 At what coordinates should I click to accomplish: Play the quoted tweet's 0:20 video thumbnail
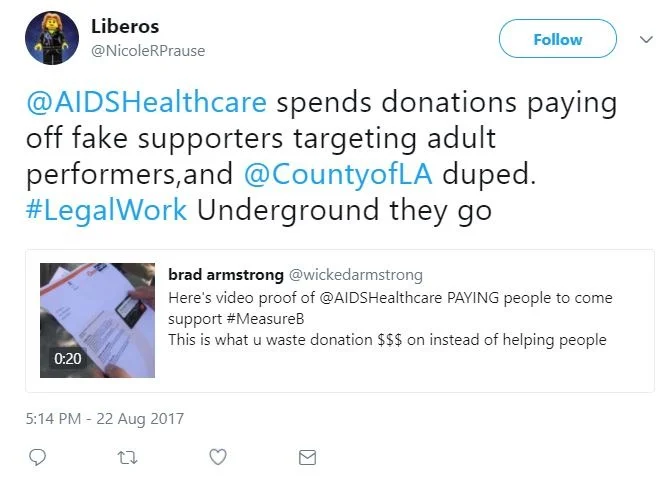(x=97, y=320)
